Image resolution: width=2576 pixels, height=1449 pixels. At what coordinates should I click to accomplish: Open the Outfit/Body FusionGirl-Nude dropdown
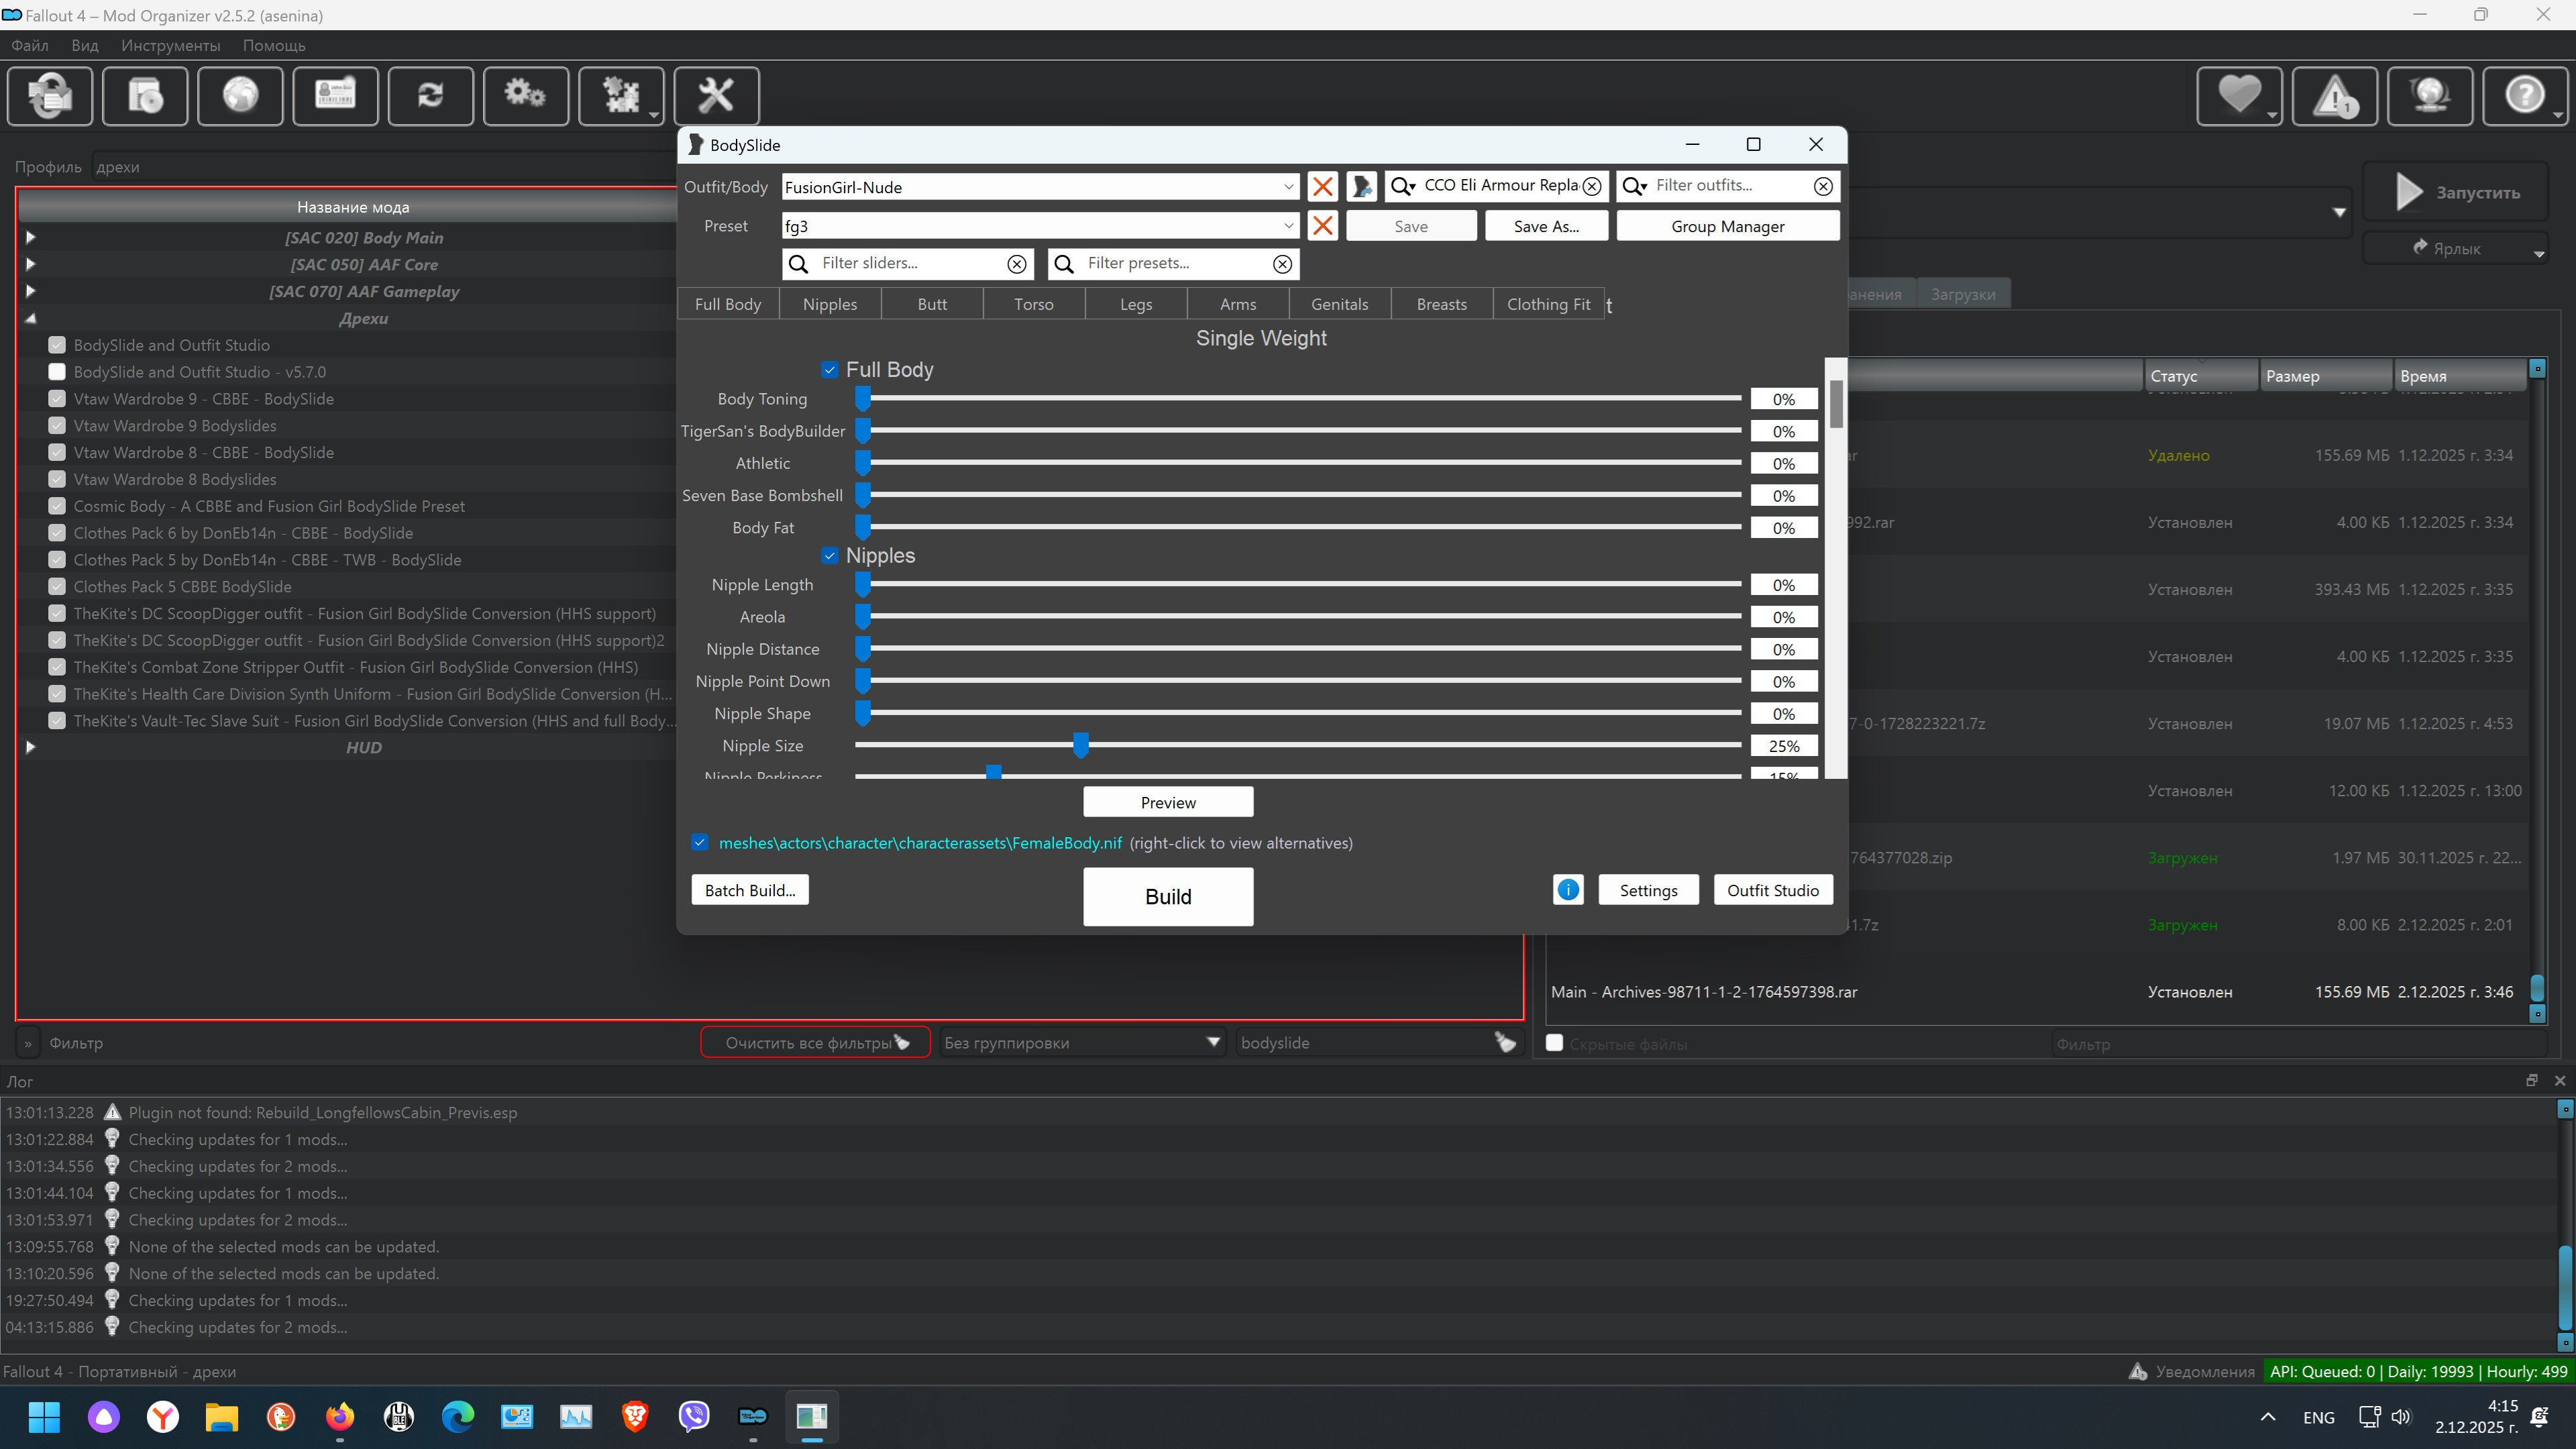(1288, 187)
